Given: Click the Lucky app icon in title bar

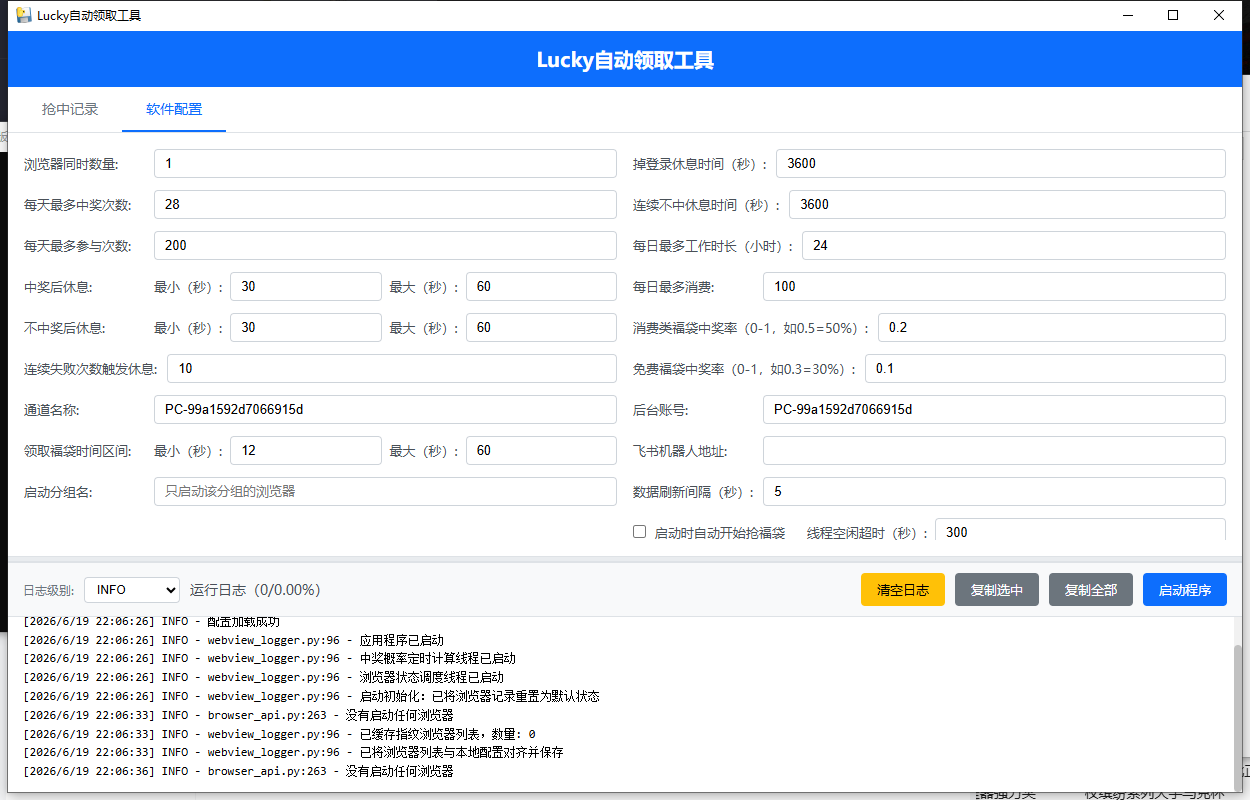Looking at the screenshot, I should point(24,15).
